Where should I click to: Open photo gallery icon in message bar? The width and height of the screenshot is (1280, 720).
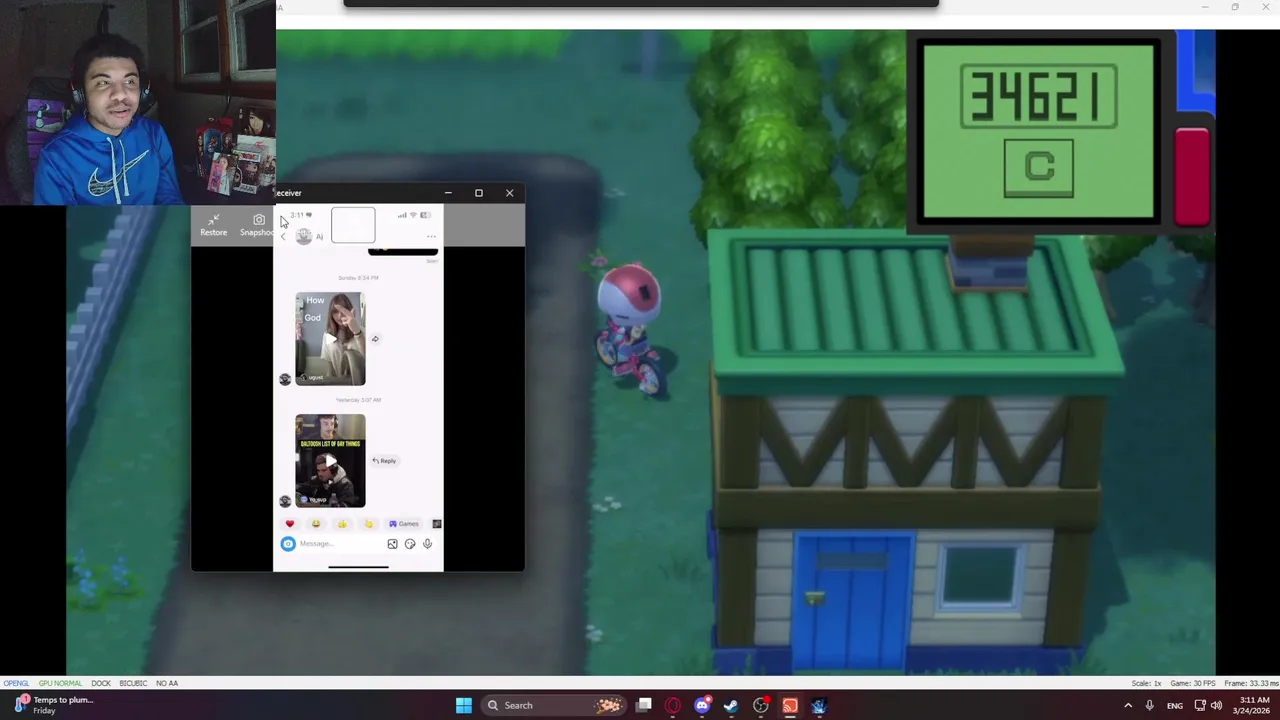click(x=392, y=544)
